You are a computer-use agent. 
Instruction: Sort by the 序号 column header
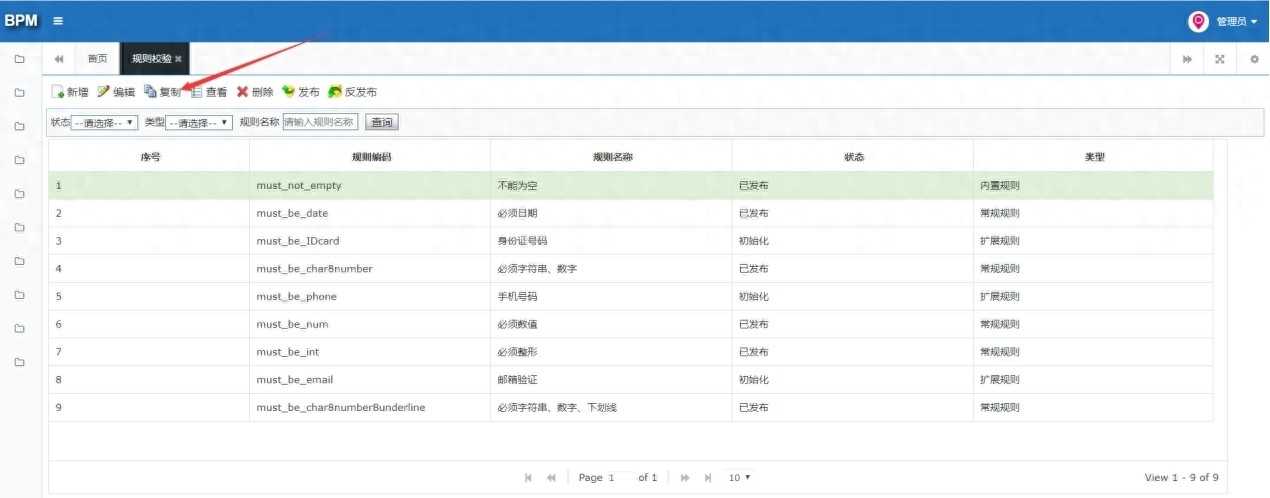click(150, 157)
